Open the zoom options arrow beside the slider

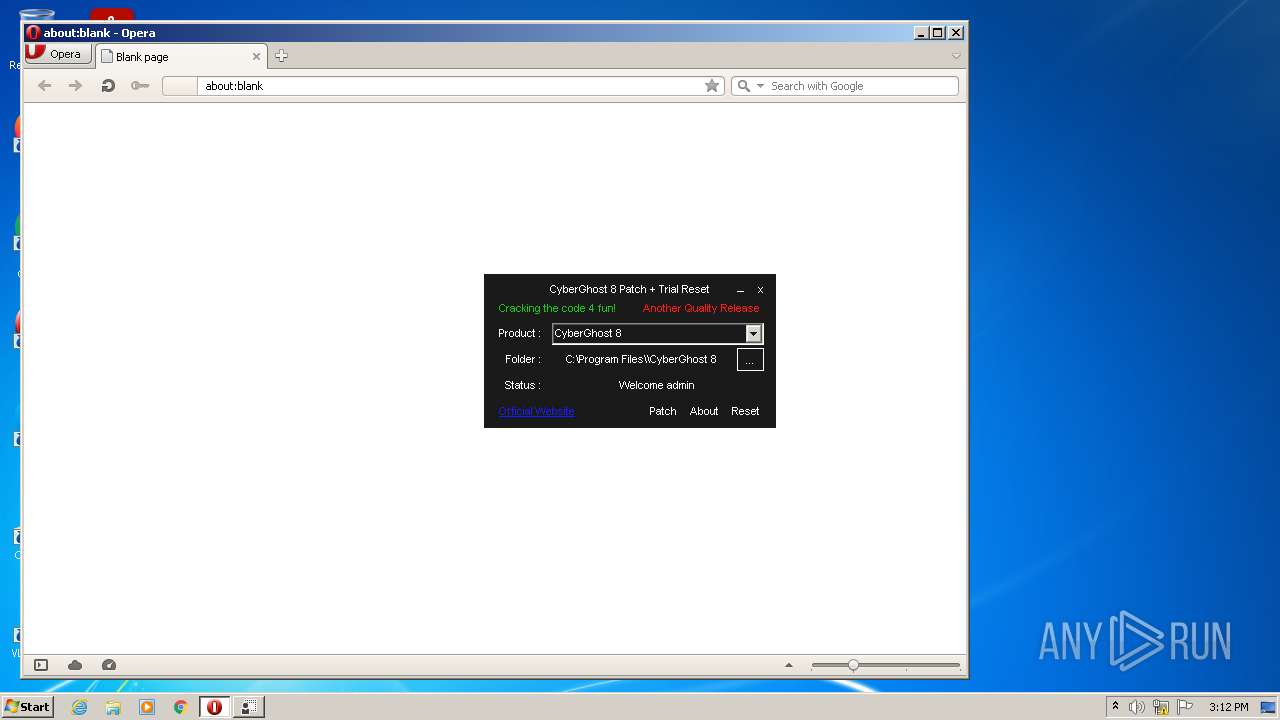point(789,665)
